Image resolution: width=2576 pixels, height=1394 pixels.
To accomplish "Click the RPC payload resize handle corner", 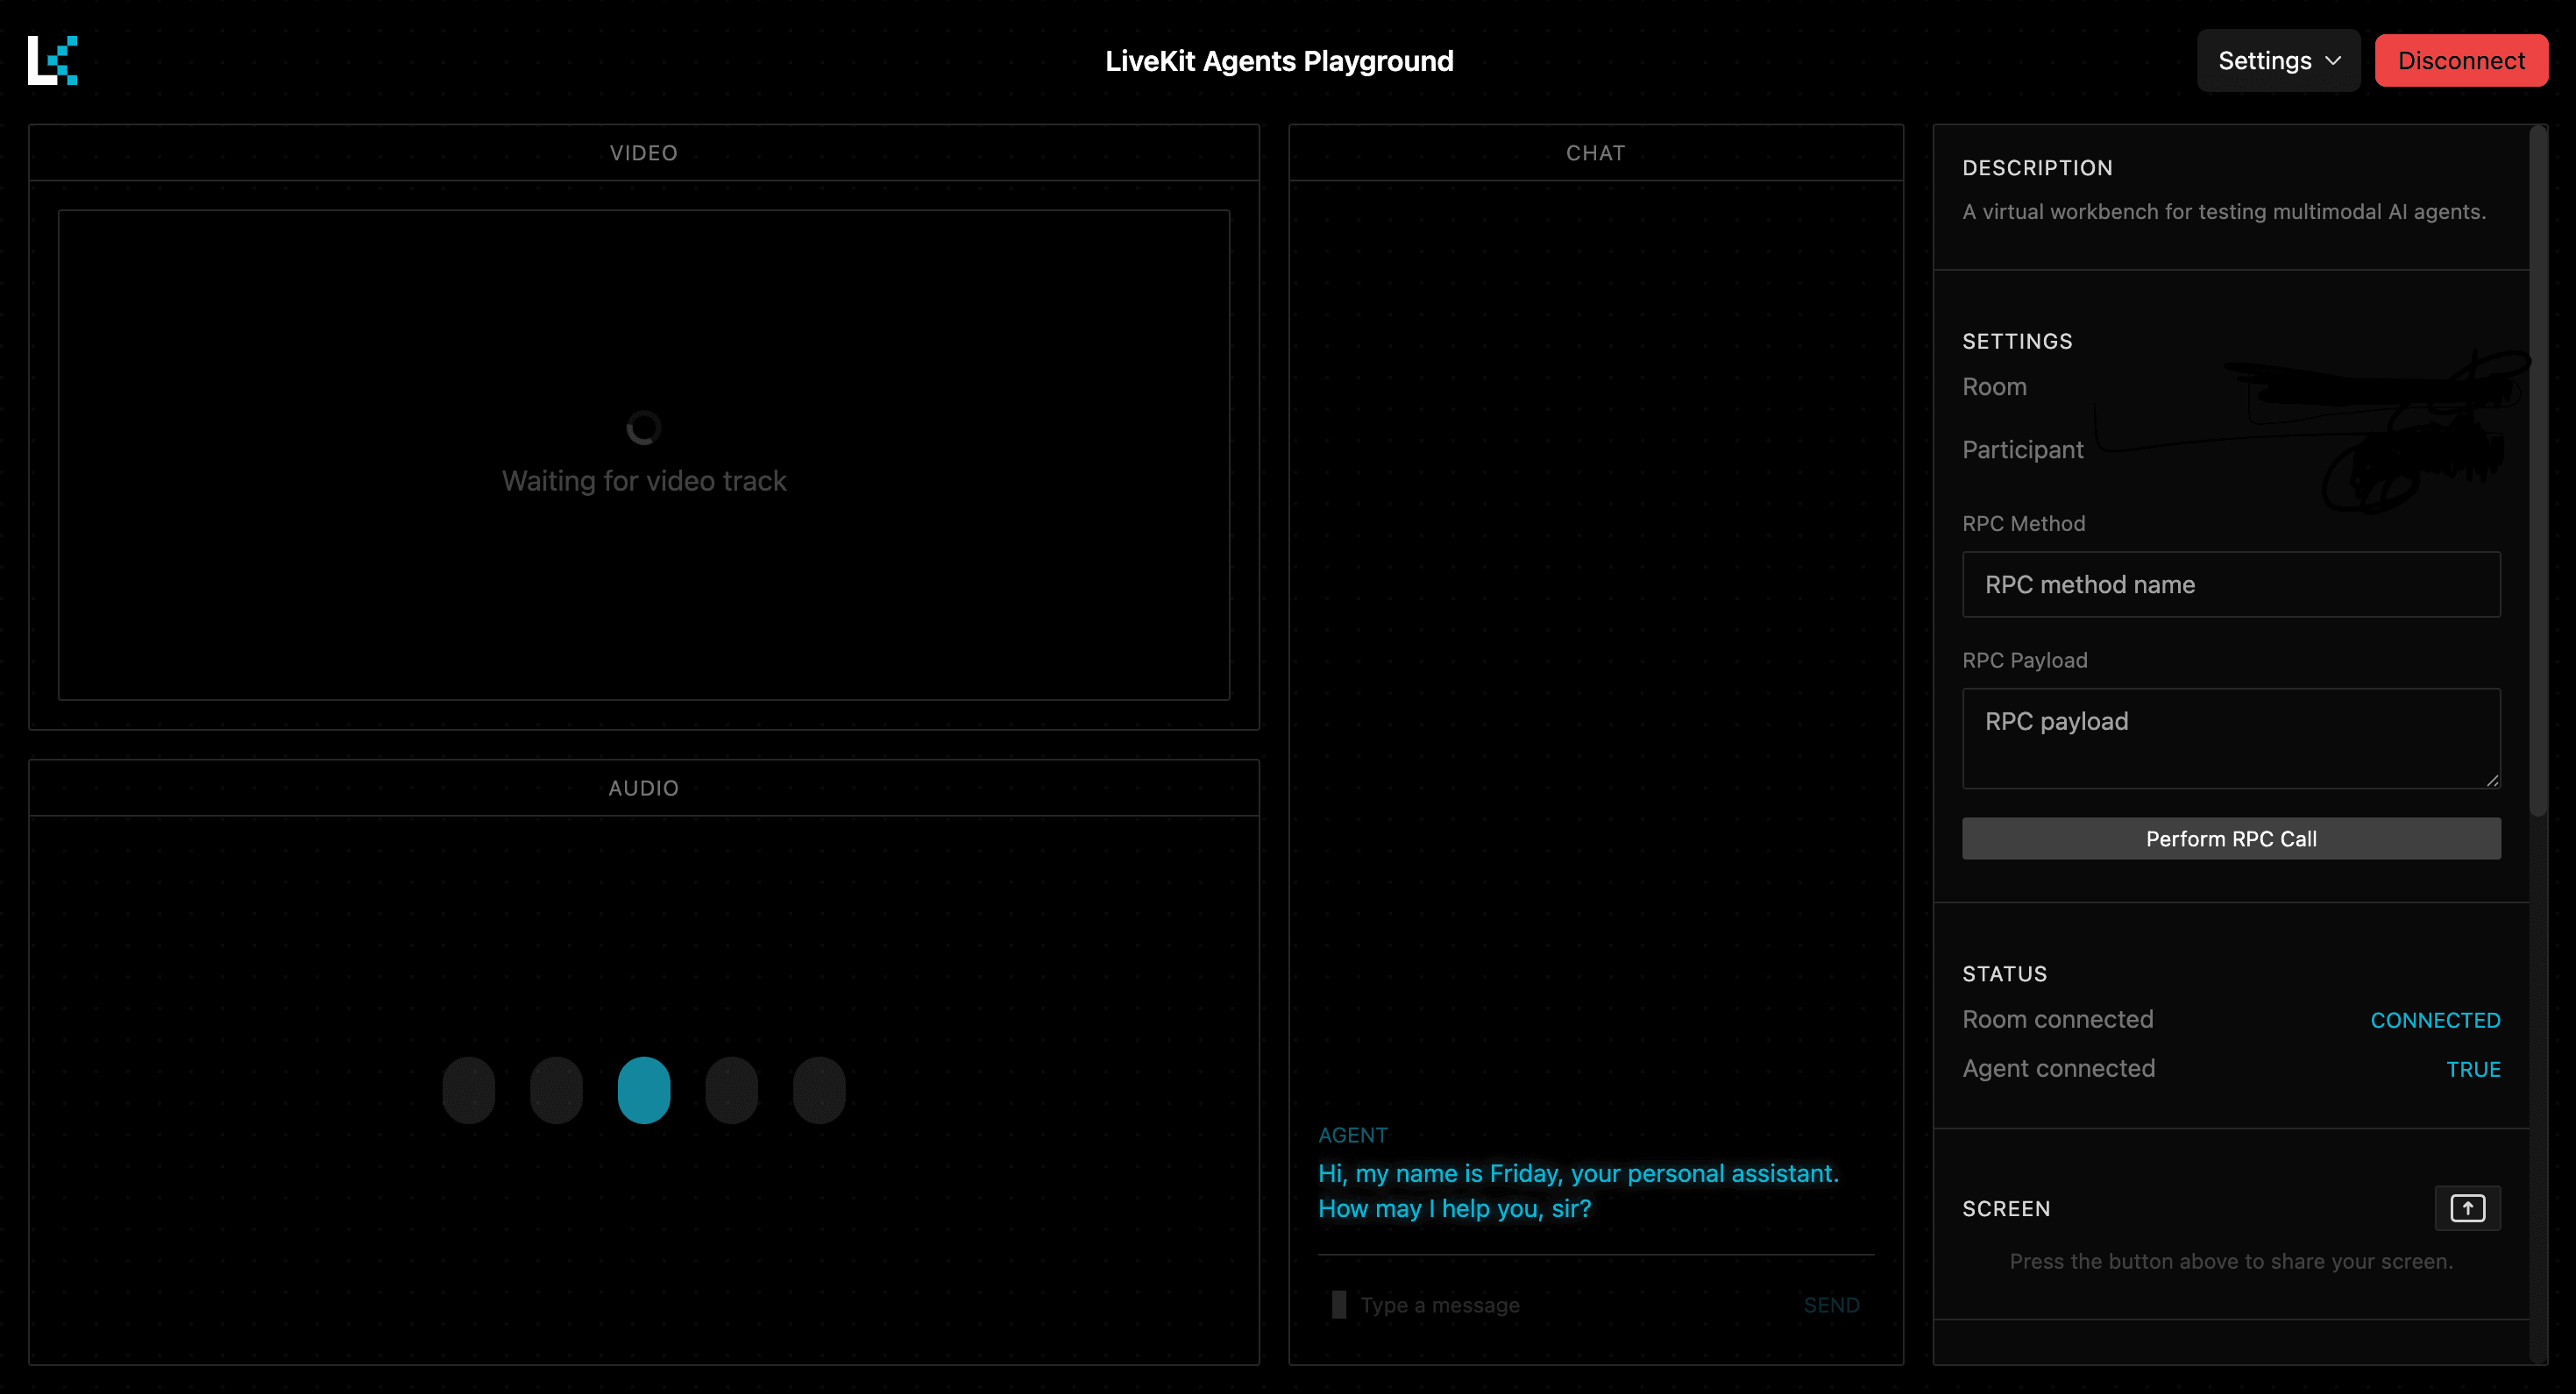I will pyautogui.click(x=2492, y=780).
